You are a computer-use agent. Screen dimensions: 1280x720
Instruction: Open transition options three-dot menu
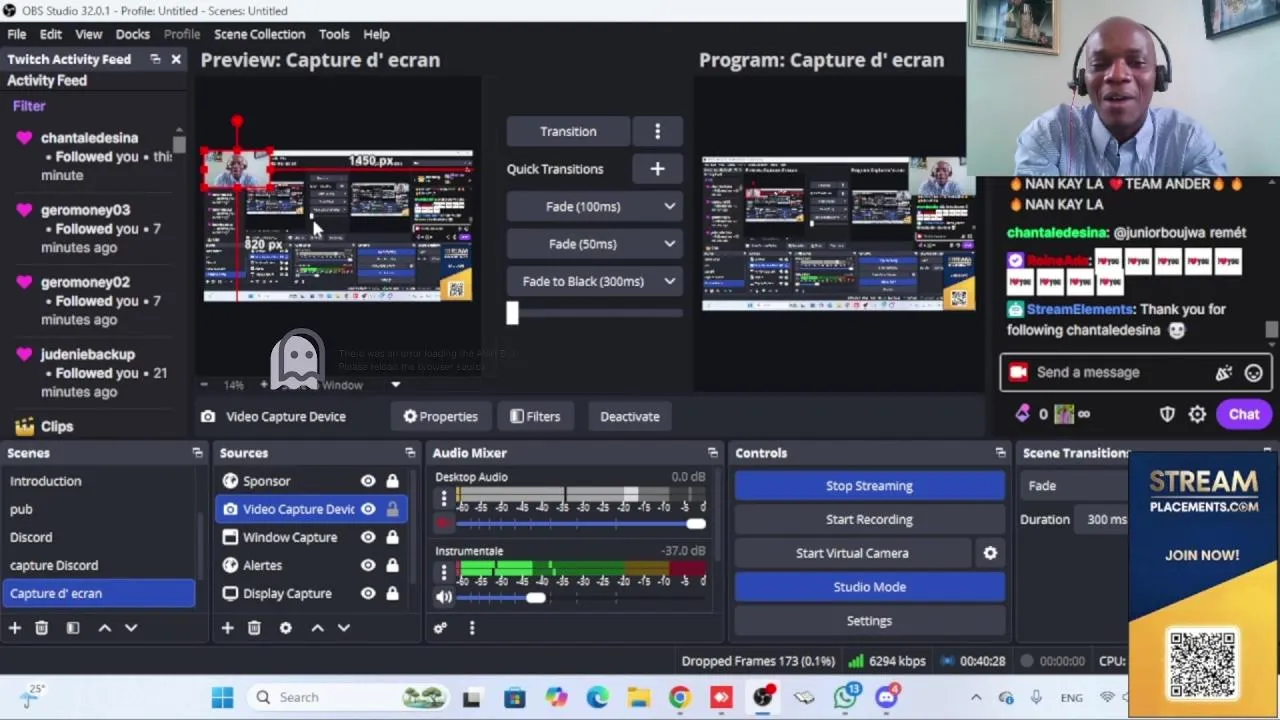pos(657,131)
